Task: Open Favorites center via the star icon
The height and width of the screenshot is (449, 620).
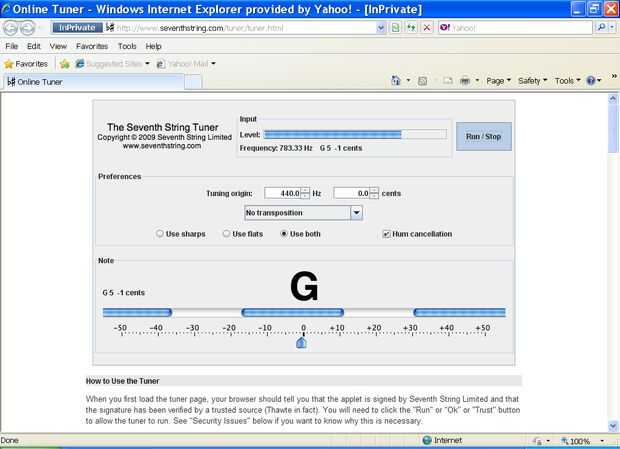Action: point(9,64)
